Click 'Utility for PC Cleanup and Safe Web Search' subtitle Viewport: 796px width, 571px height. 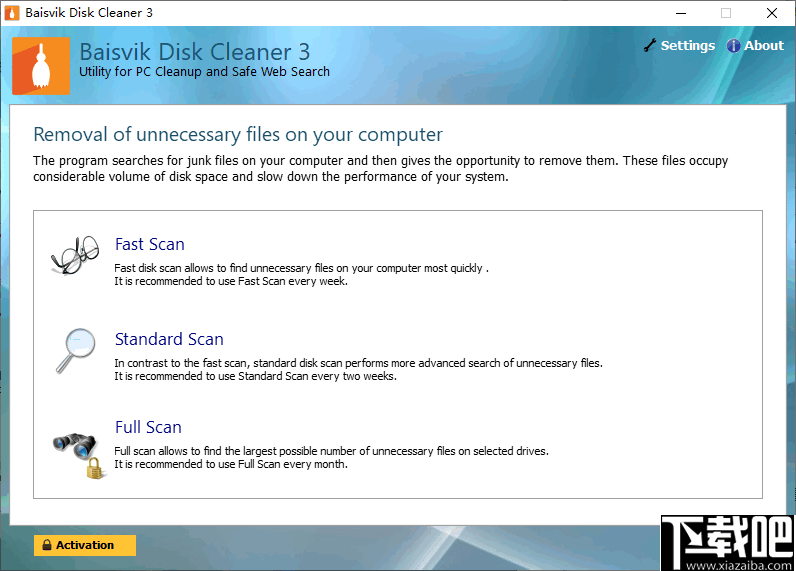pos(205,72)
